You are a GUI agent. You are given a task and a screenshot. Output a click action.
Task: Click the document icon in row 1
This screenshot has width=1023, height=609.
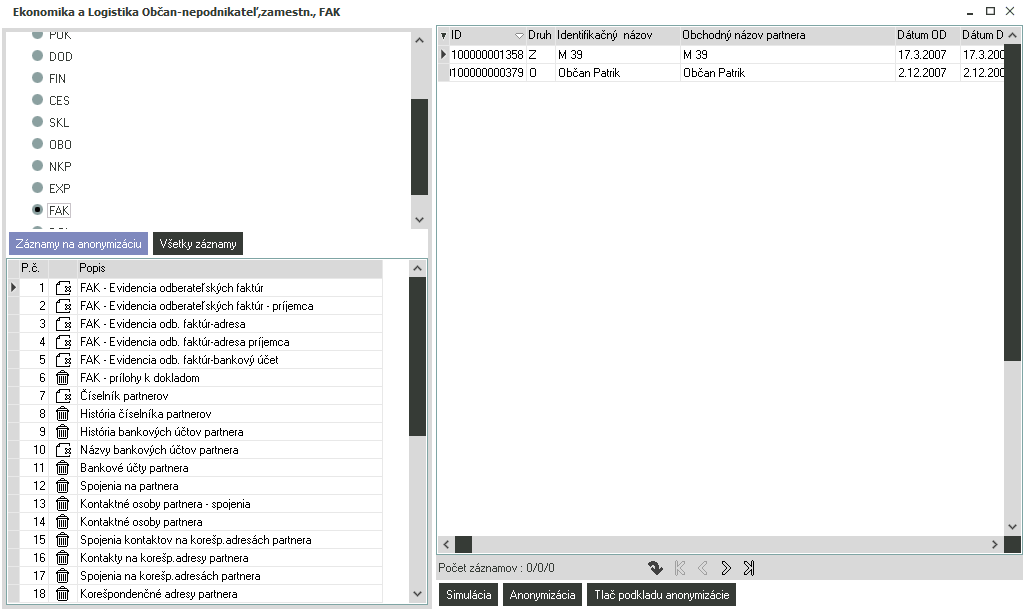63,288
